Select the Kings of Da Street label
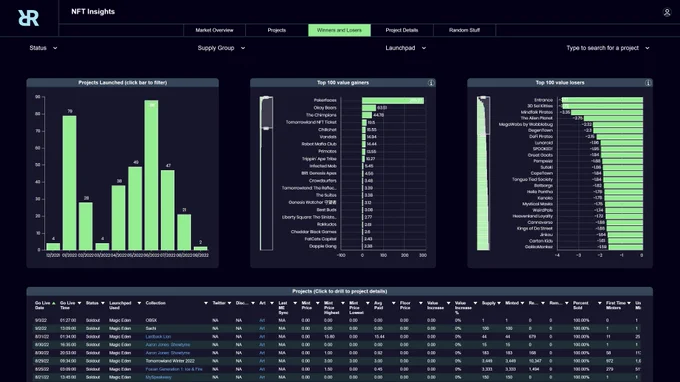This screenshot has width=680, height=382. tap(535, 228)
